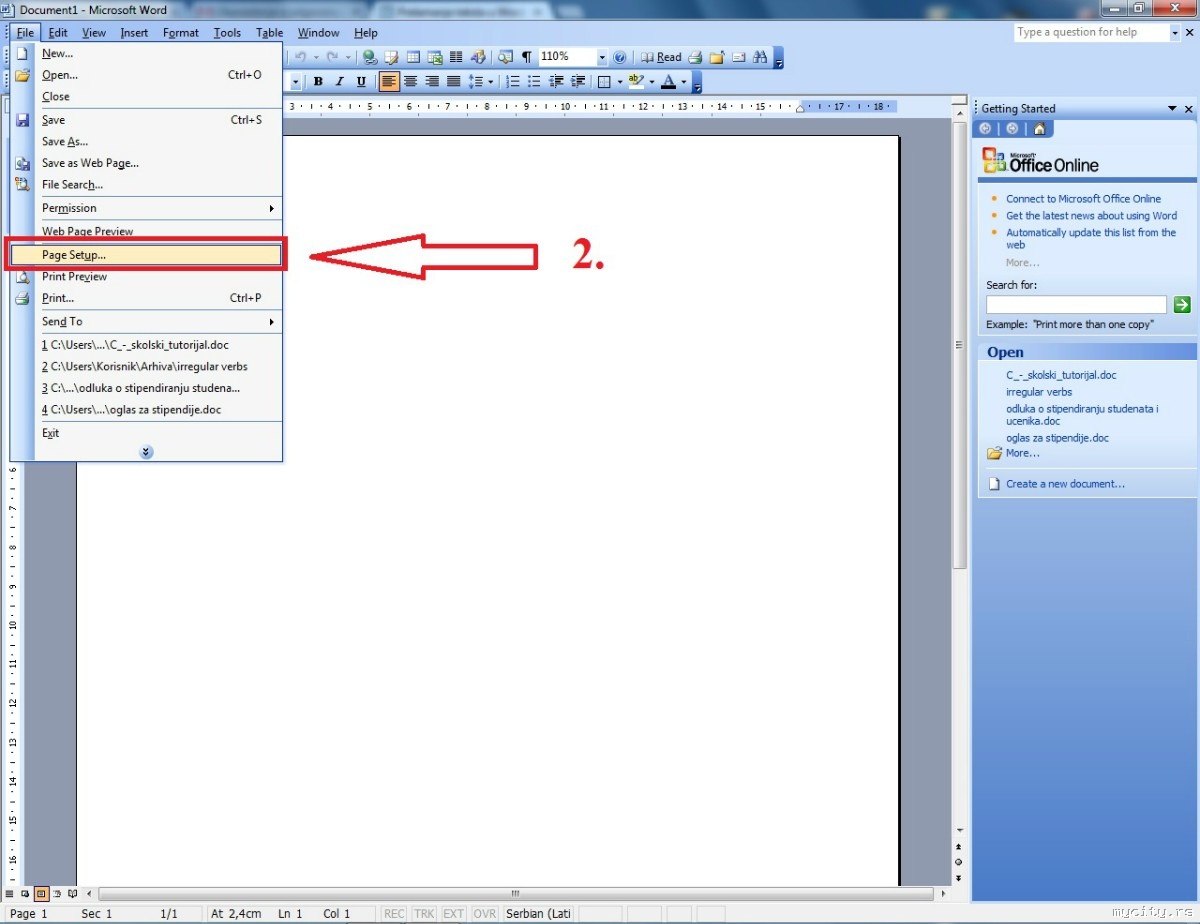Click the horizontal scrollbar thumb

pos(516,893)
